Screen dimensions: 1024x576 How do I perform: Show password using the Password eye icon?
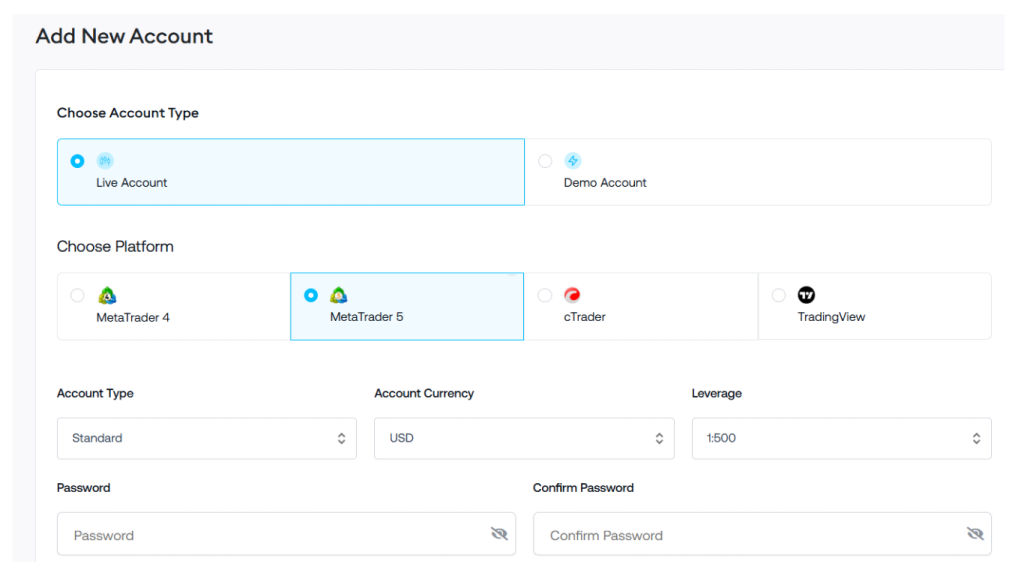point(499,534)
